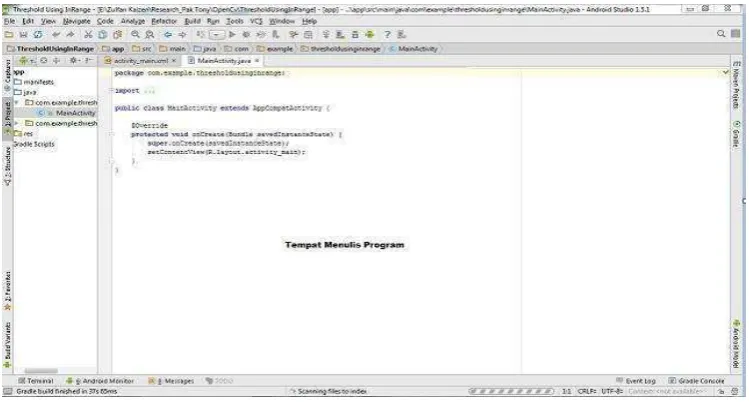
Task: Click Collapse All icon in Project panel header
Action: click(56, 61)
